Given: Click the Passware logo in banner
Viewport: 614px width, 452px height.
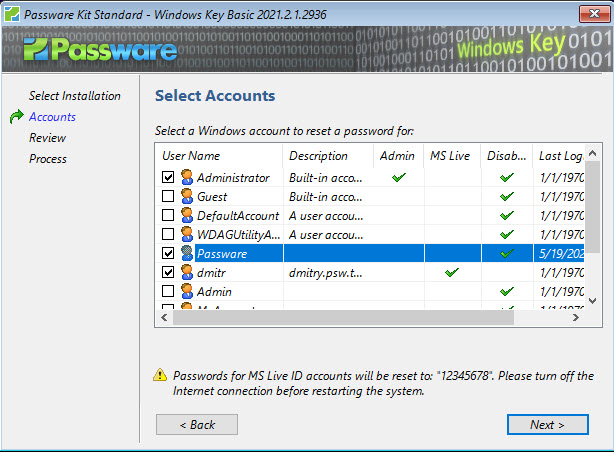Looking at the screenshot, I should [x=100, y=50].
